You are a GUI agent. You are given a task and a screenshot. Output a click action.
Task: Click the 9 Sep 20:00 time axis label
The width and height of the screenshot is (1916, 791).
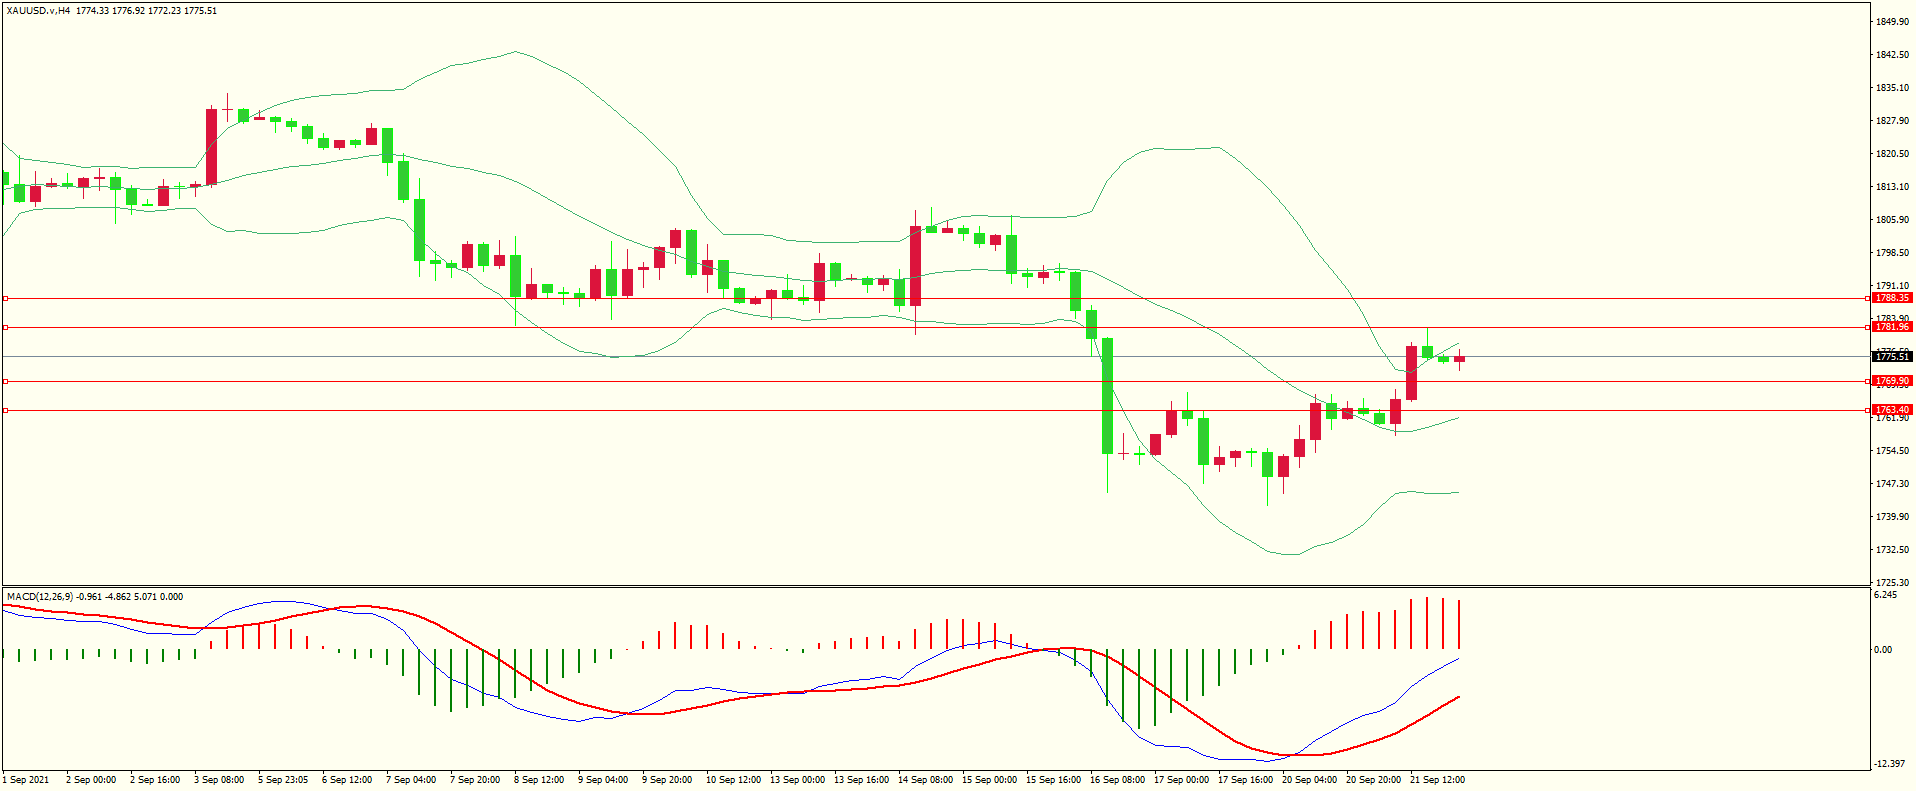pyautogui.click(x=667, y=780)
